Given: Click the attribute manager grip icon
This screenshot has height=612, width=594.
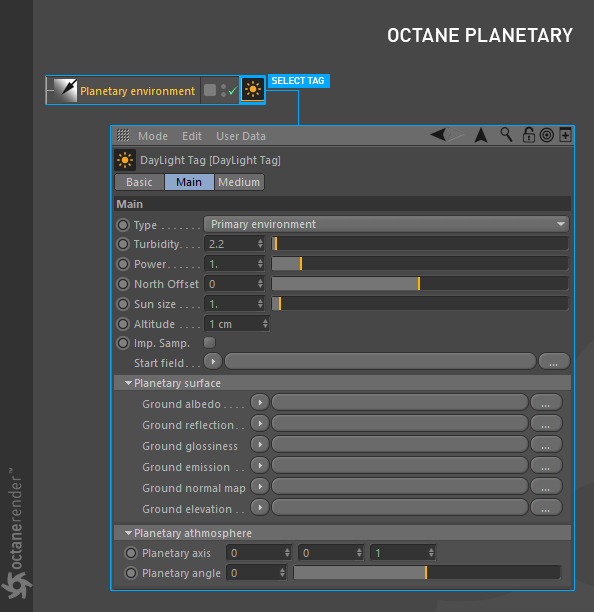Looking at the screenshot, I should pyautogui.click(x=123, y=135).
